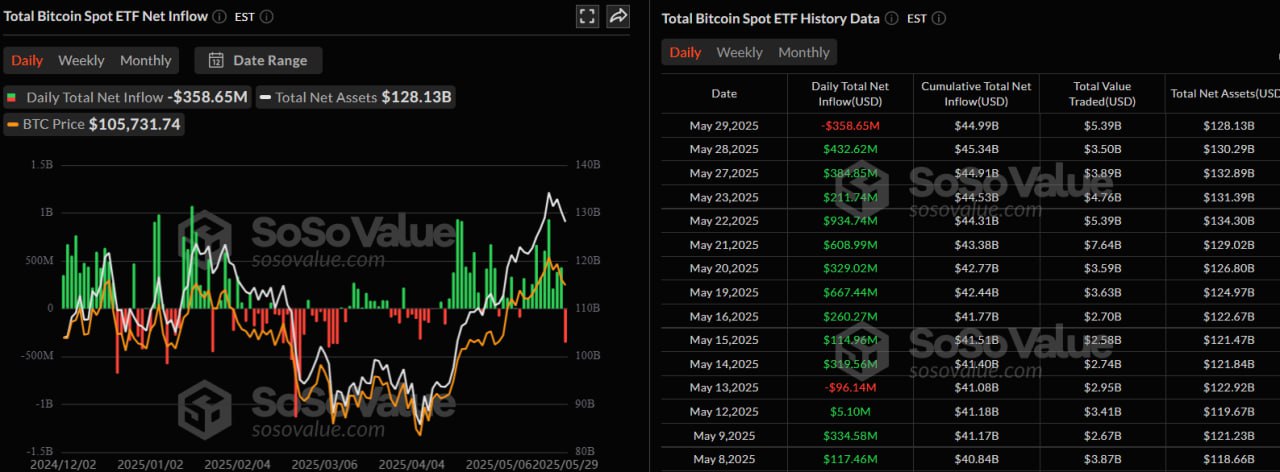Click the $128.13B cell in the May 29 row
Screen dimensions: 1280x472
pos(1229,126)
